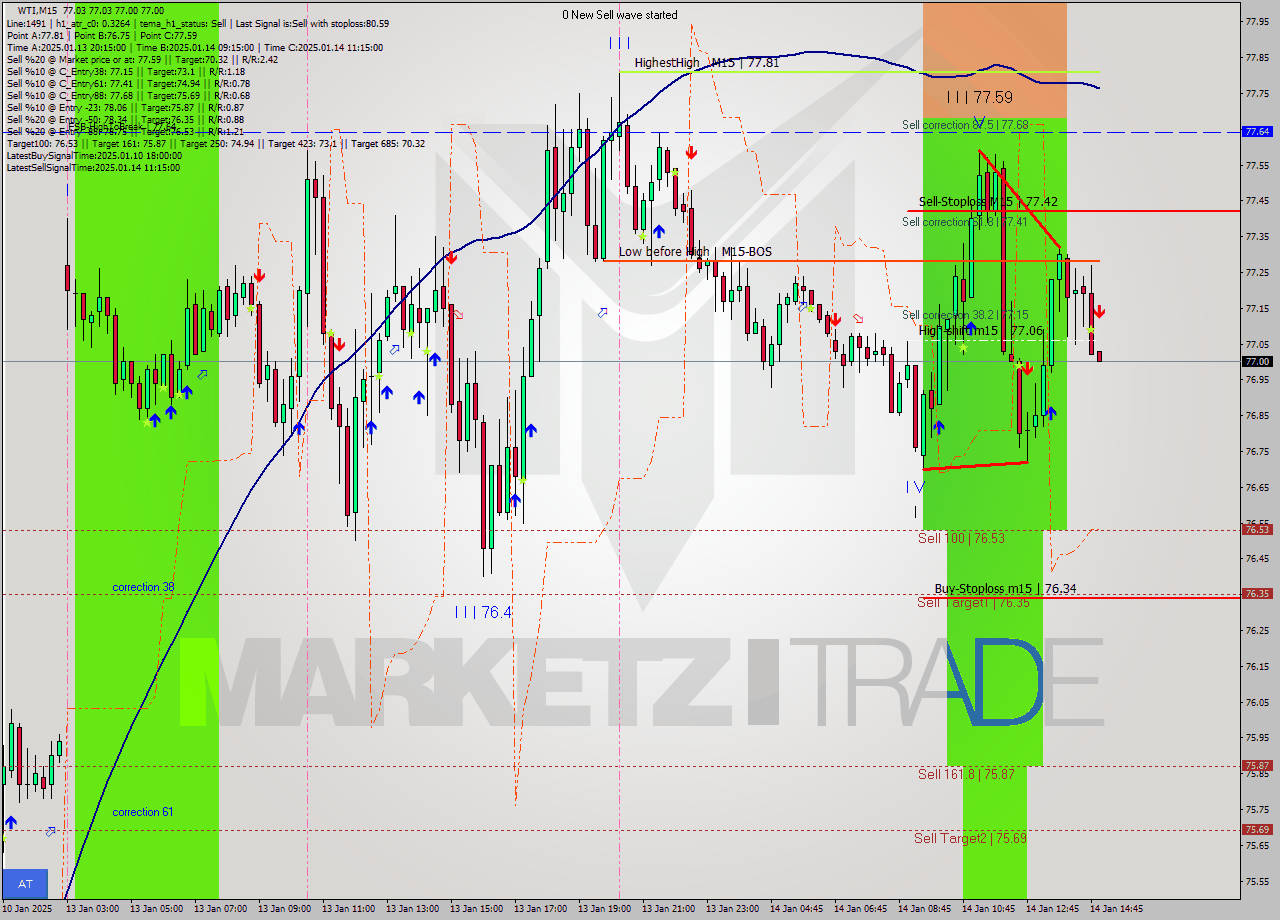The height and width of the screenshot is (920, 1280).
Task: Select the red 76.53 price axis tag
Action: tap(1256, 530)
